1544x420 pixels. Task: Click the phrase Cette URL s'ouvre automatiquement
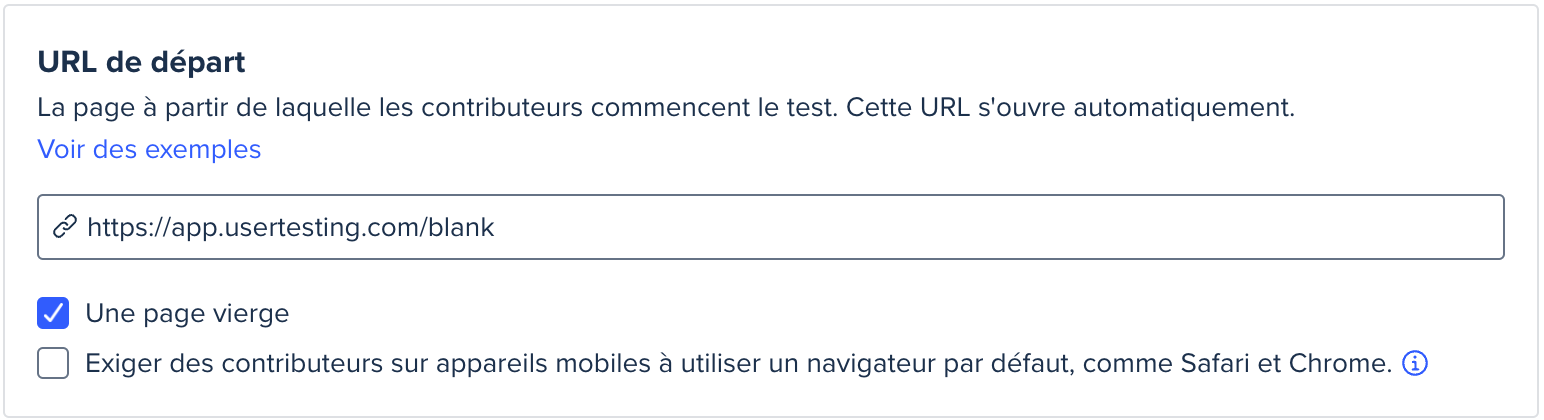coord(1070,107)
